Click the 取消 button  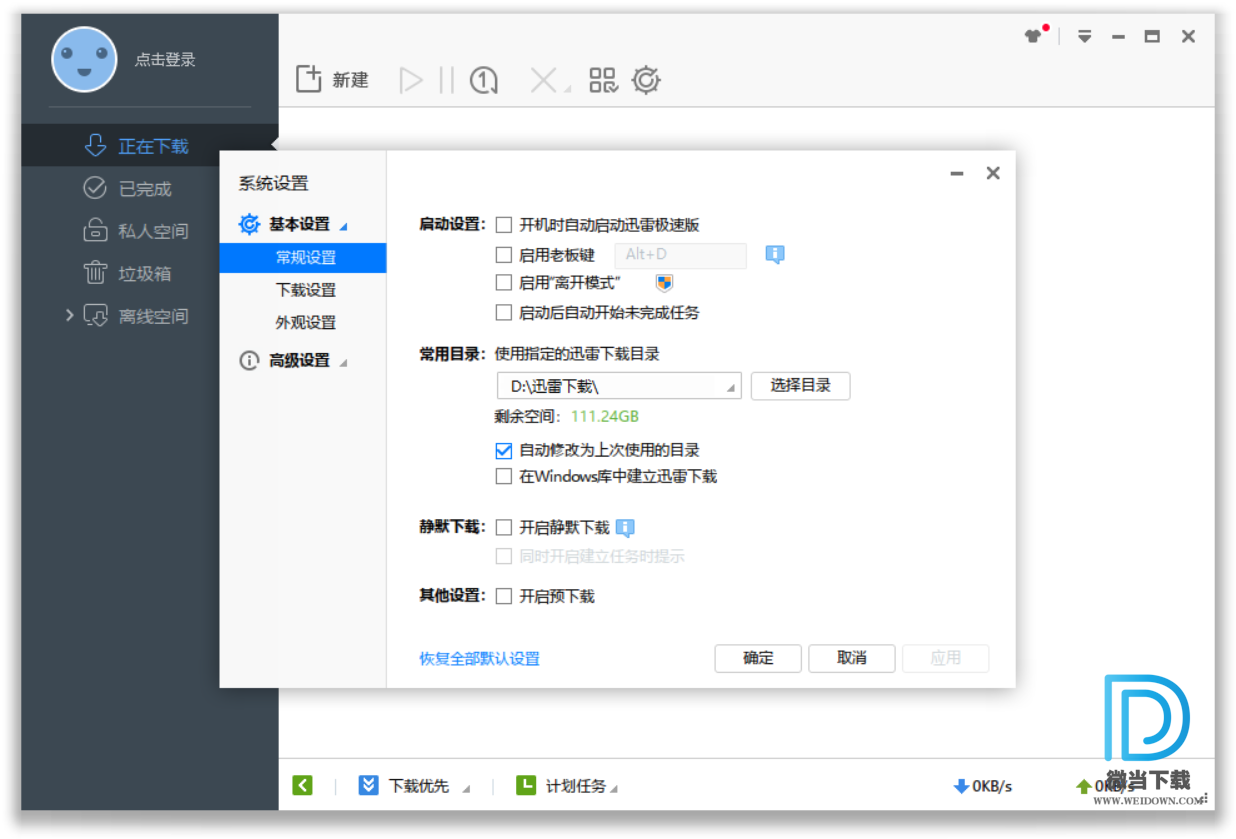click(852, 658)
